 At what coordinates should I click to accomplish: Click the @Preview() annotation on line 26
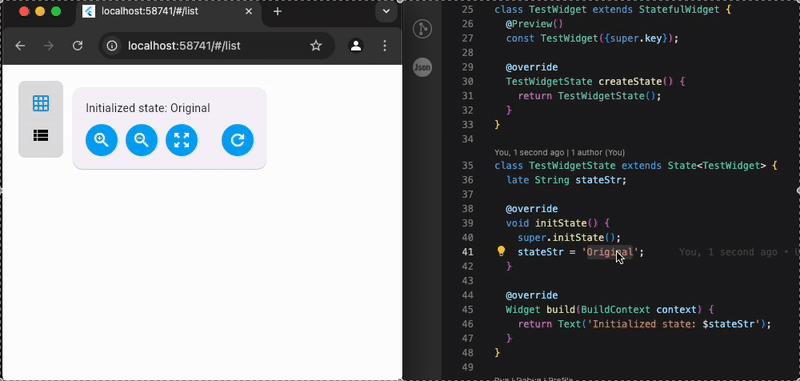534,24
